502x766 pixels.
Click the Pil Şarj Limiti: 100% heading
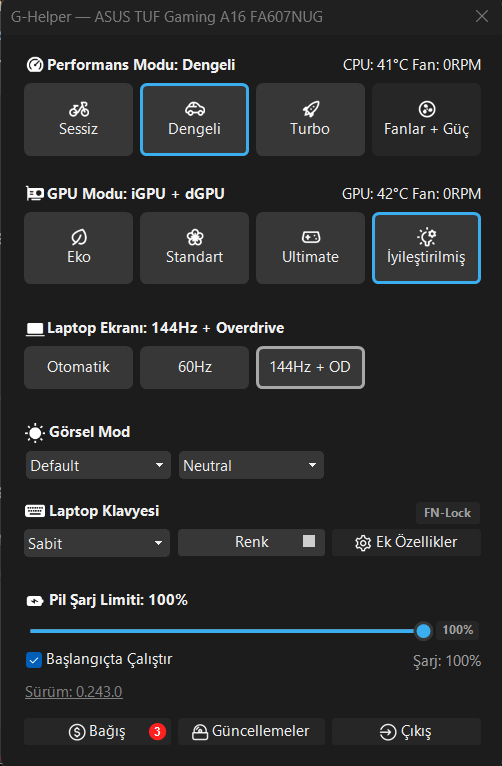click(118, 600)
